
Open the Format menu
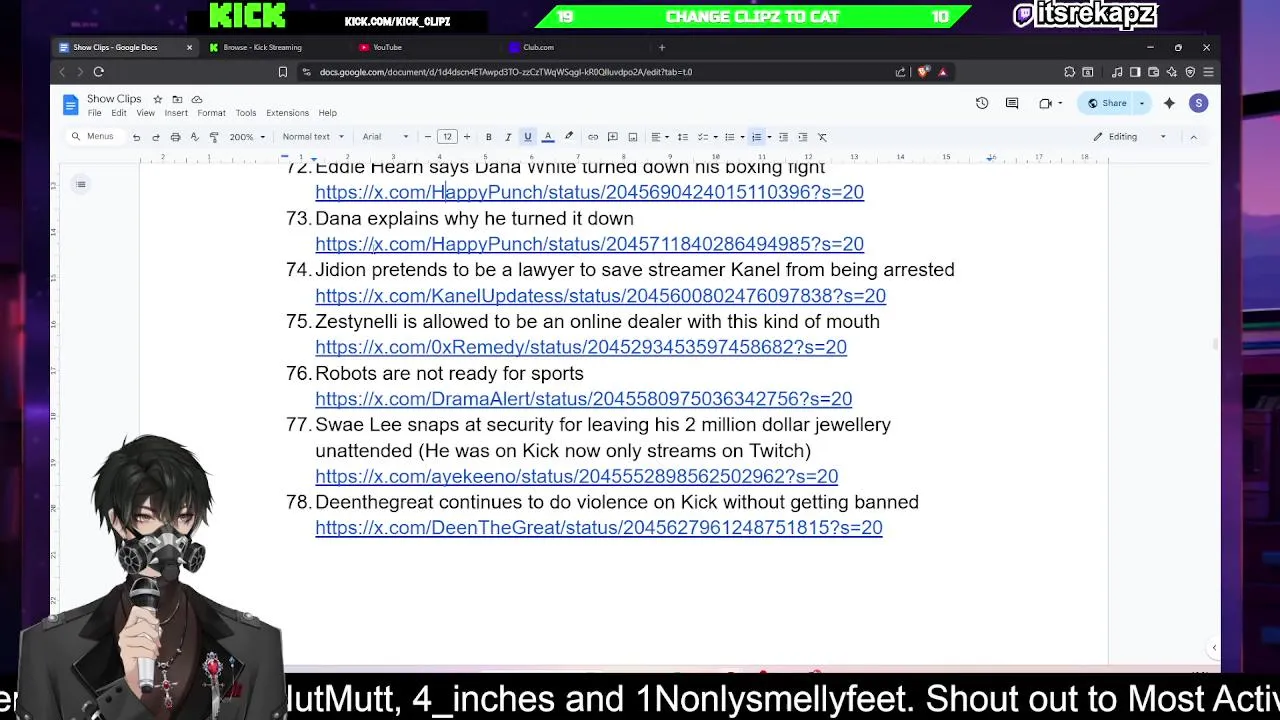pos(211,113)
